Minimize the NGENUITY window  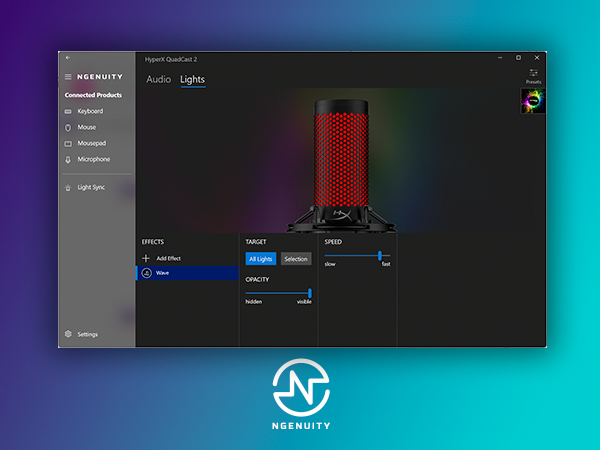pyautogui.click(x=500, y=58)
